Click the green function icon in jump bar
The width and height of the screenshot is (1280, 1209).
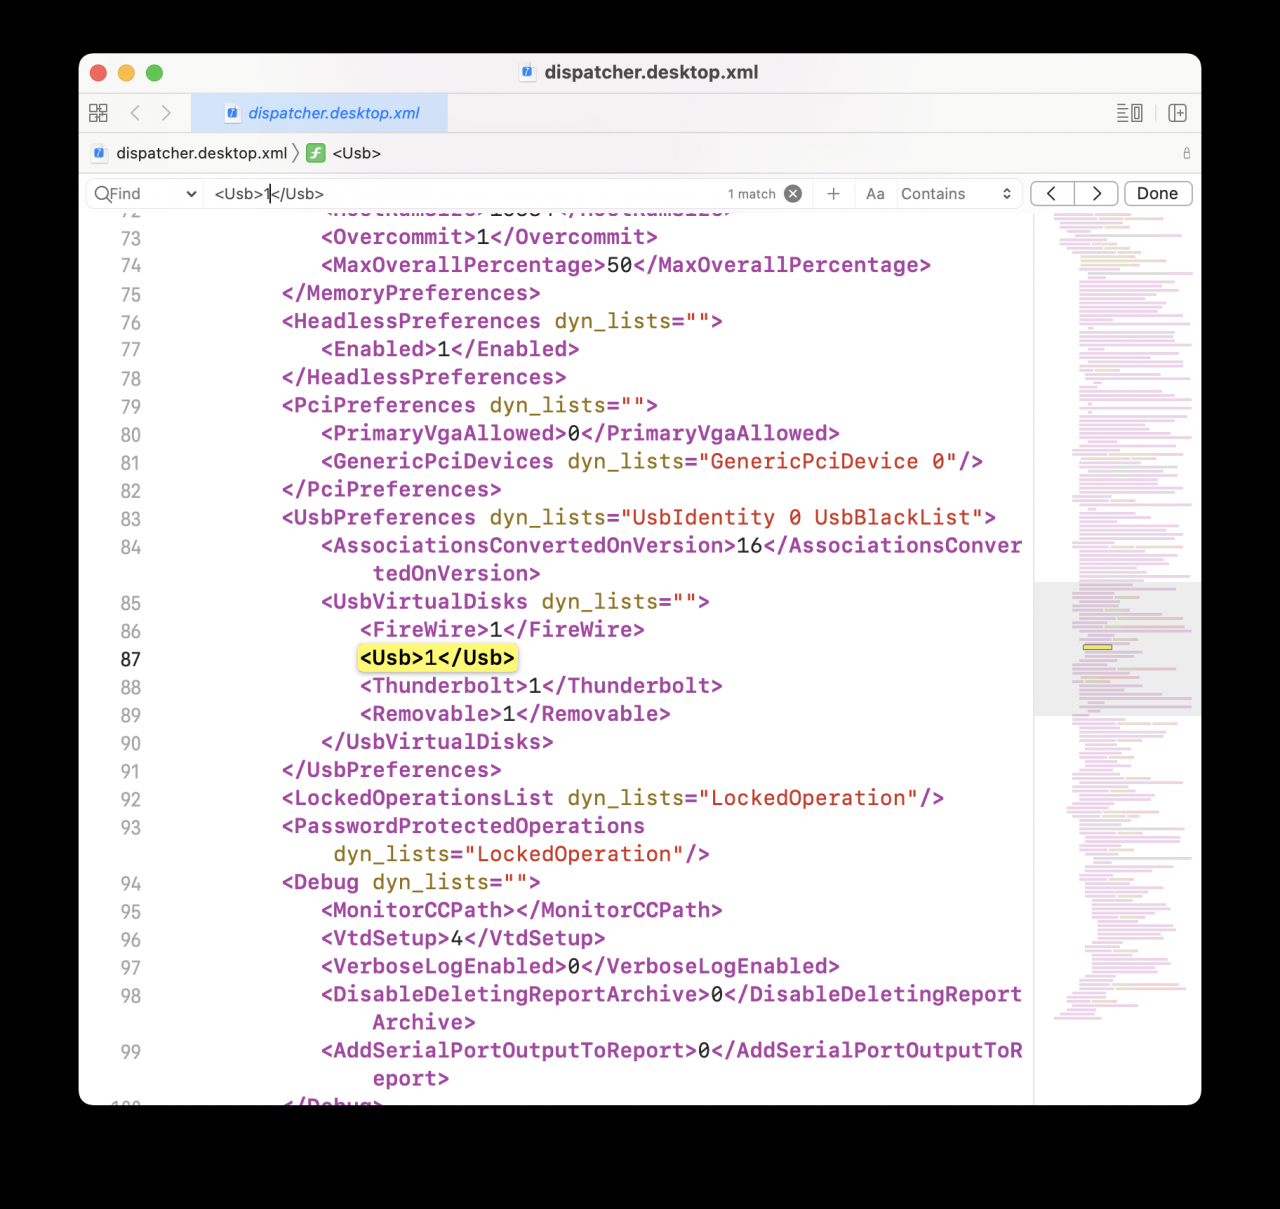(x=315, y=153)
